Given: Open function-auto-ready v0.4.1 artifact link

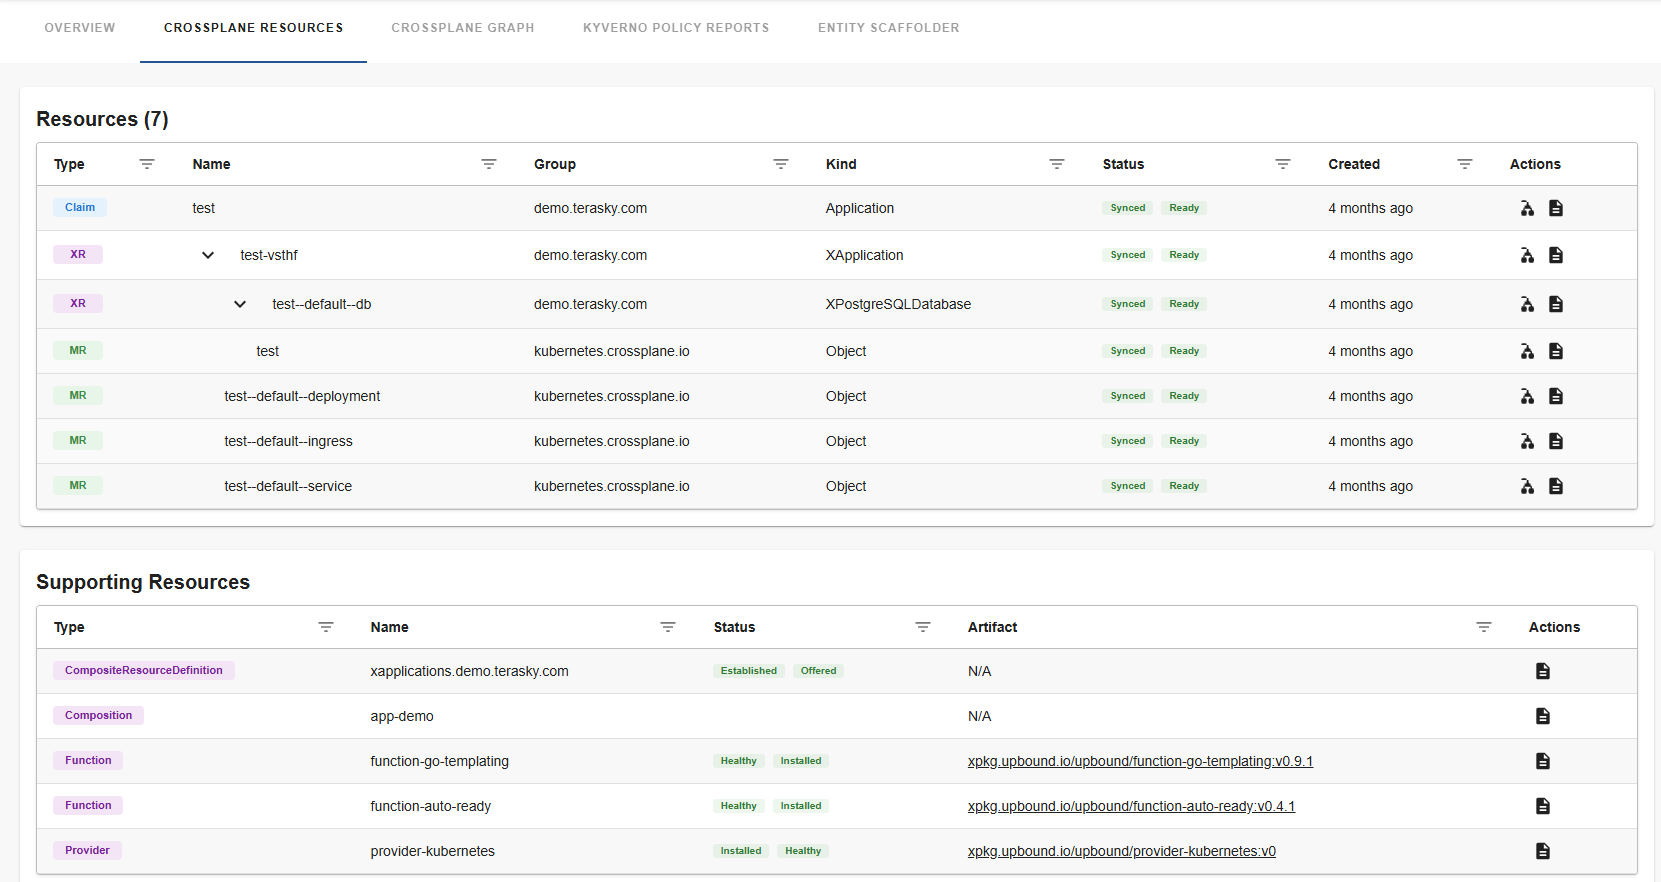Looking at the screenshot, I should tap(1131, 806).
